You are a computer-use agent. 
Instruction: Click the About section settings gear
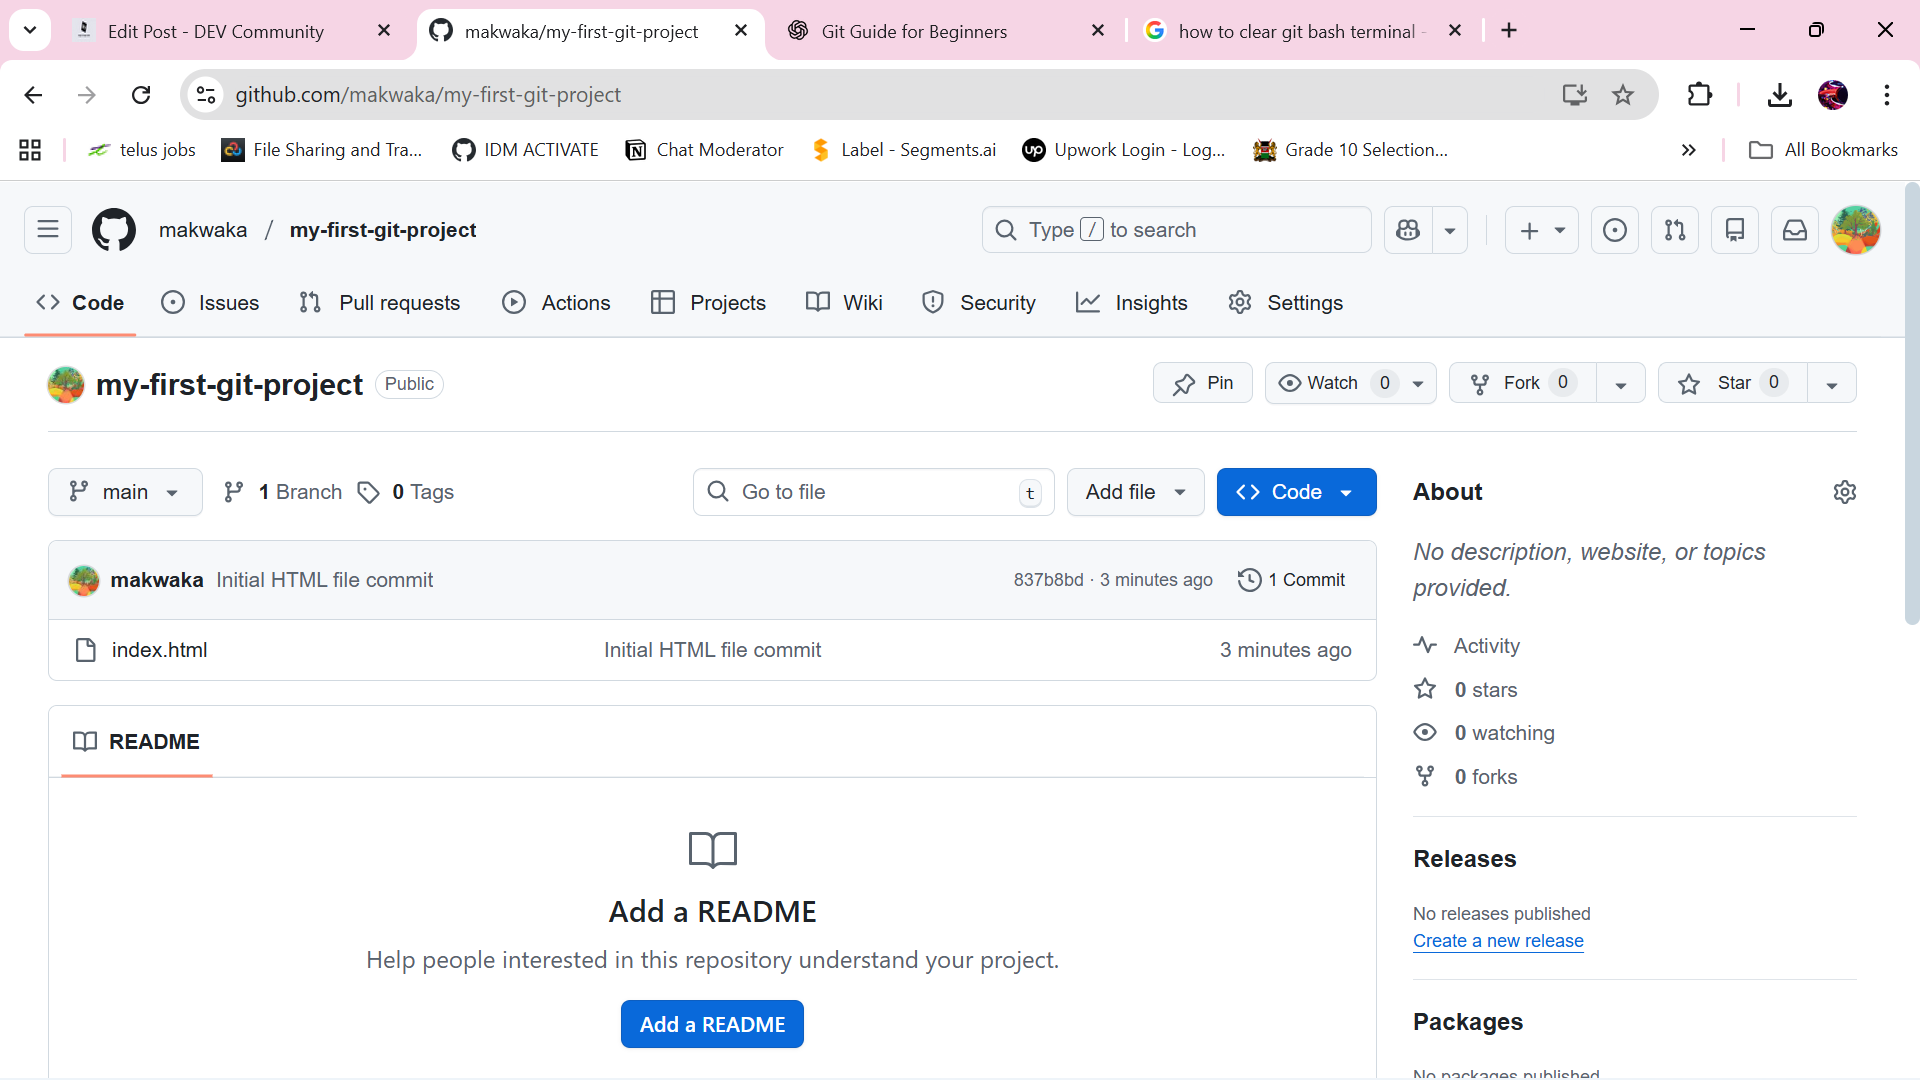tap(1844, 492)
